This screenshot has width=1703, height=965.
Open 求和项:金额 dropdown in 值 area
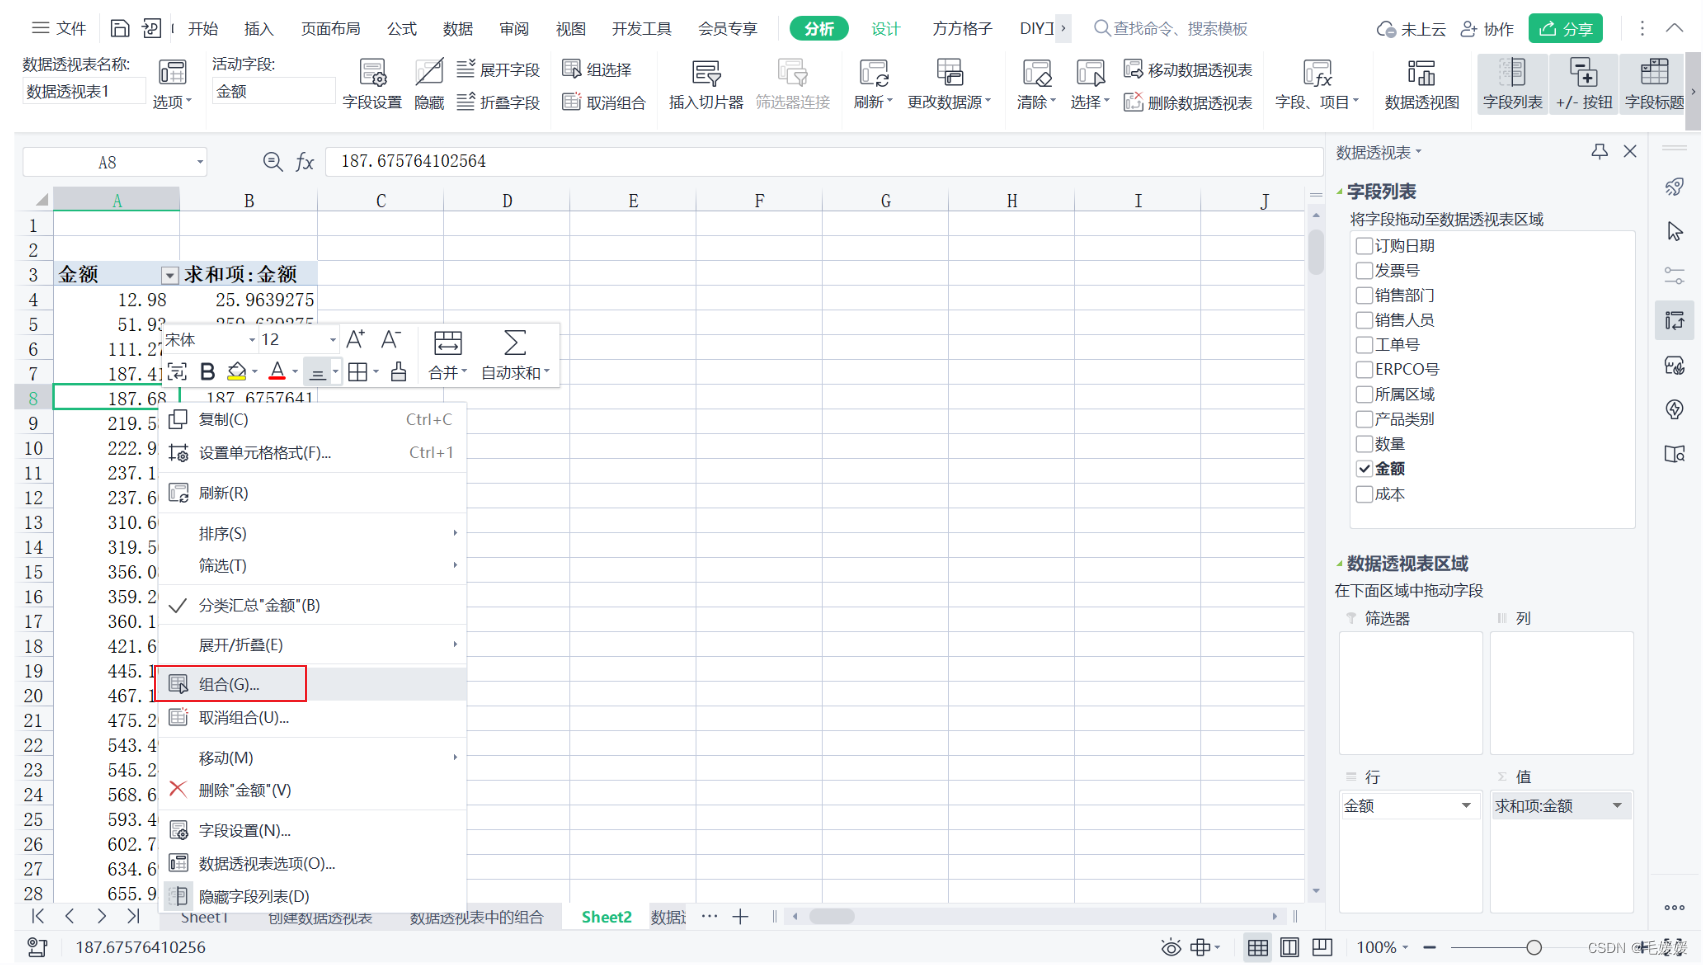(1617, 806)
